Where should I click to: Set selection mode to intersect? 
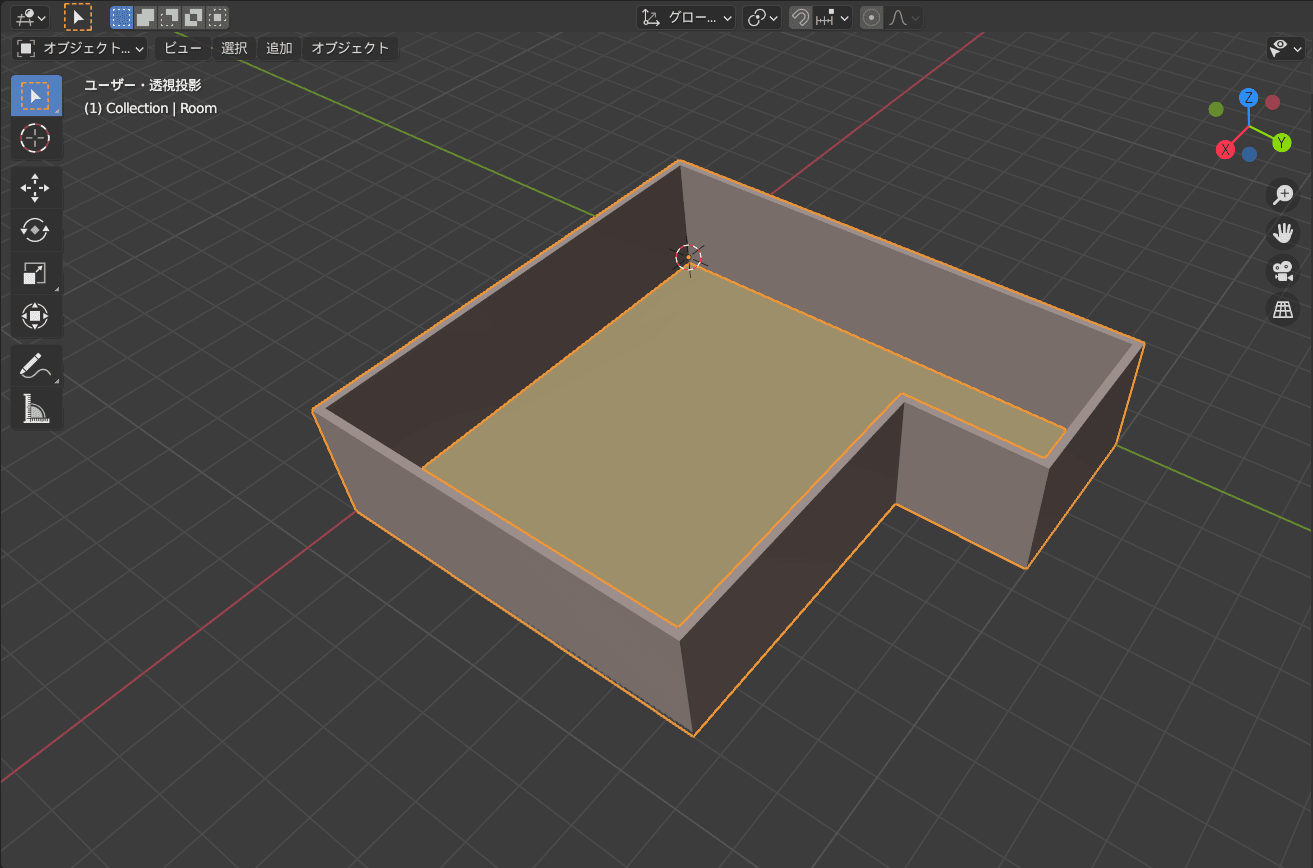pyautogui.click(x=218, y=17)
